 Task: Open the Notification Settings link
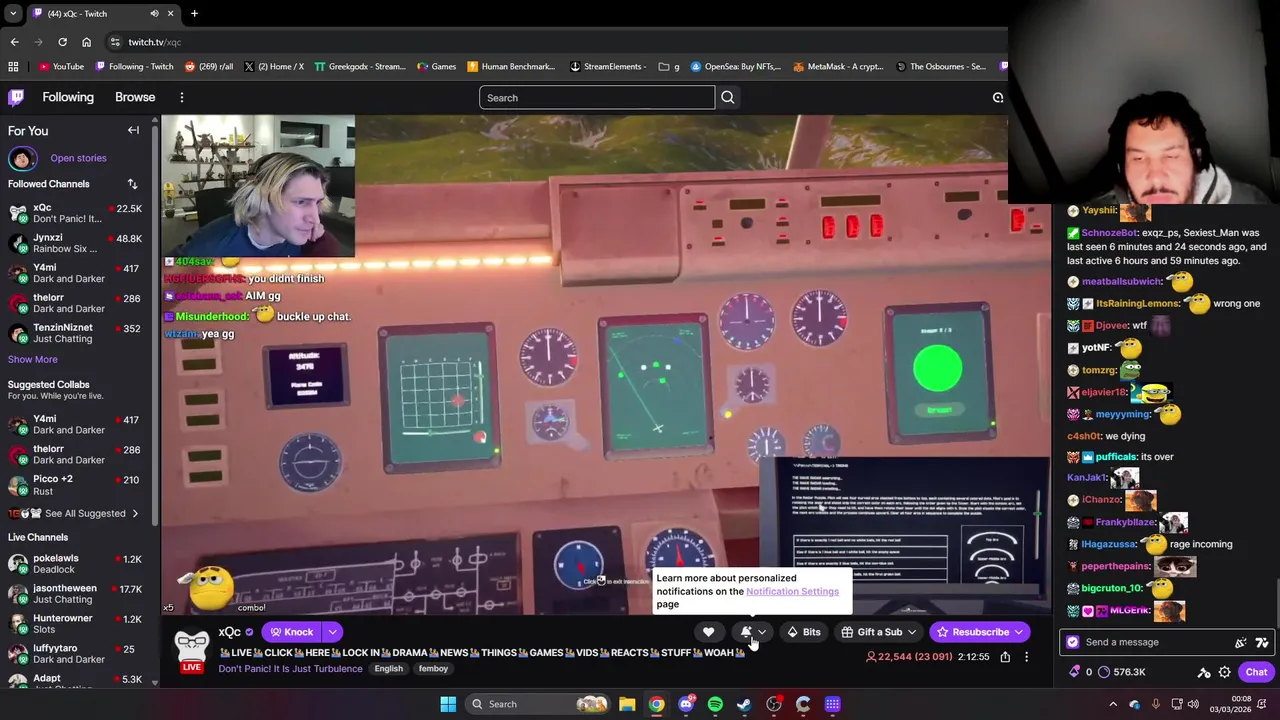tap(792, 591)
